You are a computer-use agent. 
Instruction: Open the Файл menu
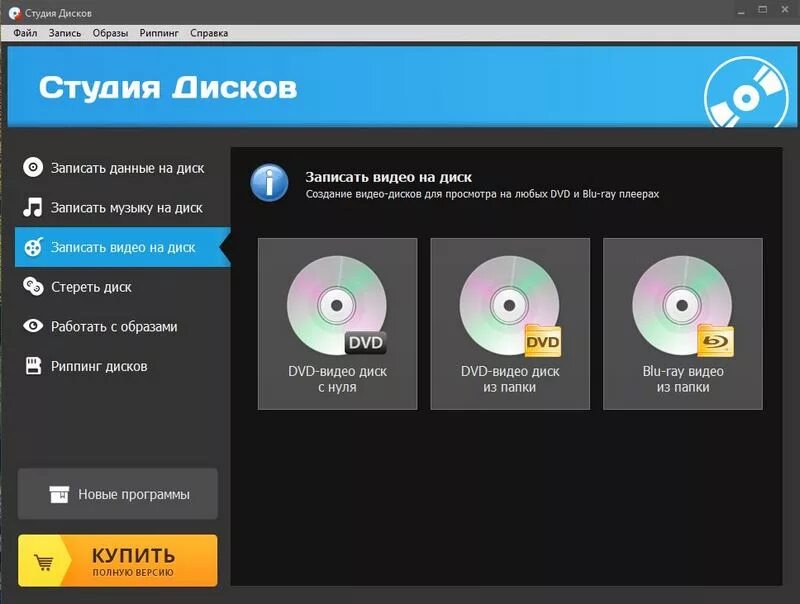[x=25, y=33]
